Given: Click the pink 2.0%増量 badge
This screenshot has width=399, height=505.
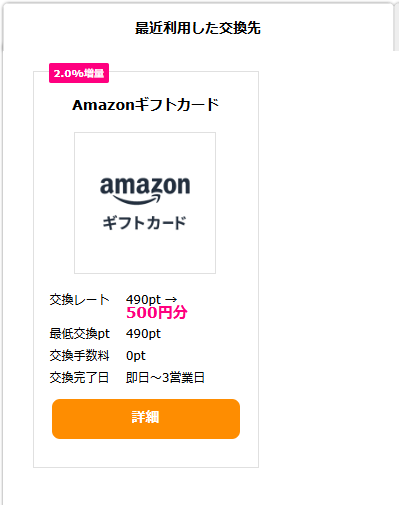Looking at the screenshot, I should click(79, 73).
